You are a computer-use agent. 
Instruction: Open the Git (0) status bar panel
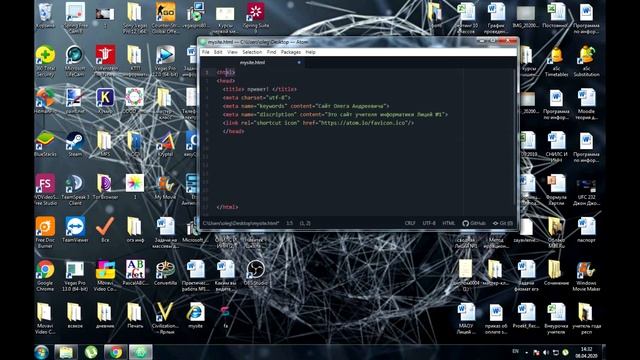(x=502, y=223)
